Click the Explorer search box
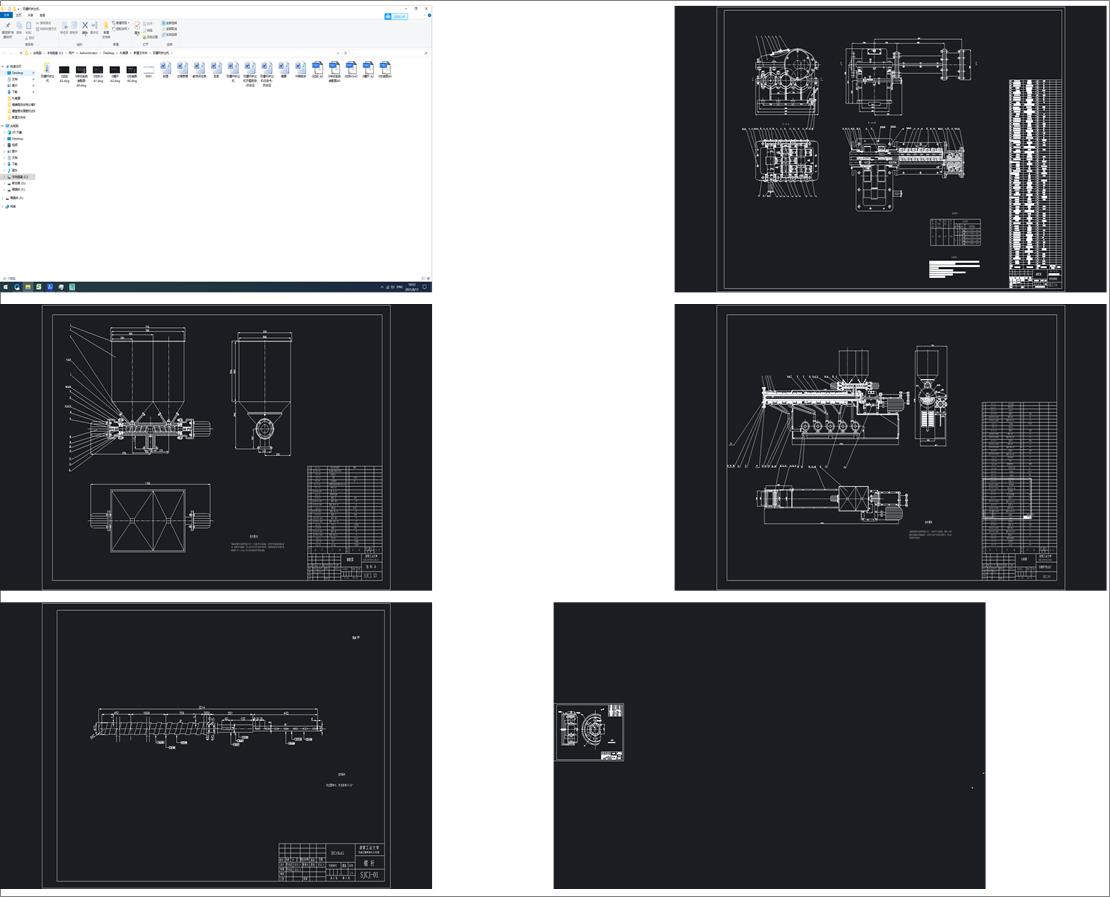Screen dimensions: 1110x897 tap(388, 53)
